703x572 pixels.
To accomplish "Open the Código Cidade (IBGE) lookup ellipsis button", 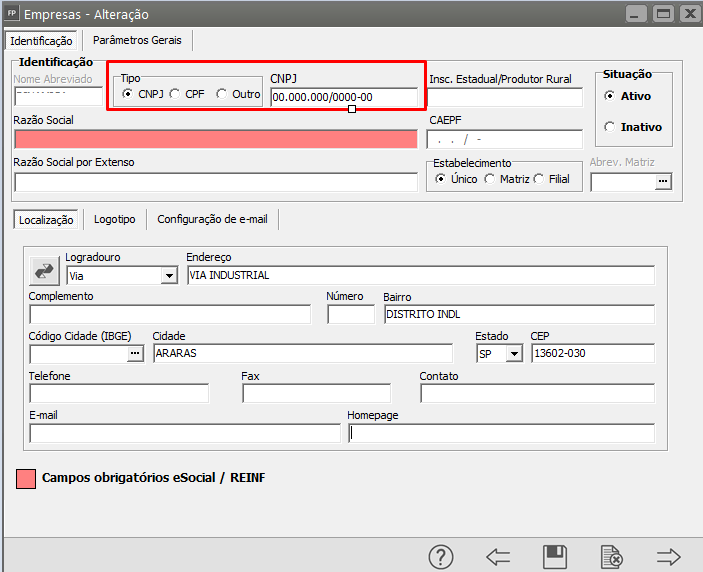I will (135, 354).
